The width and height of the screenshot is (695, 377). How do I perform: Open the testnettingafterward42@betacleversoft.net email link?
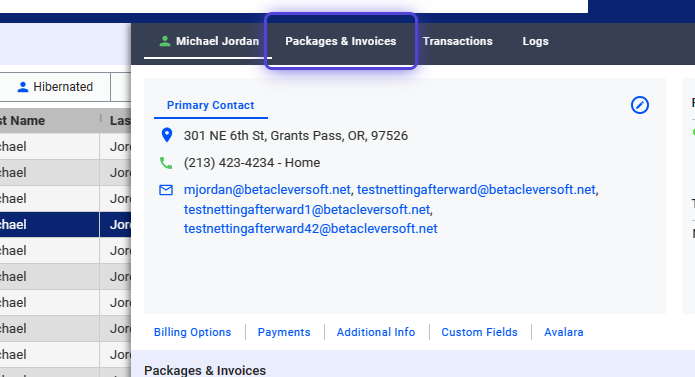pyautogui.click(x=311, y=229)
